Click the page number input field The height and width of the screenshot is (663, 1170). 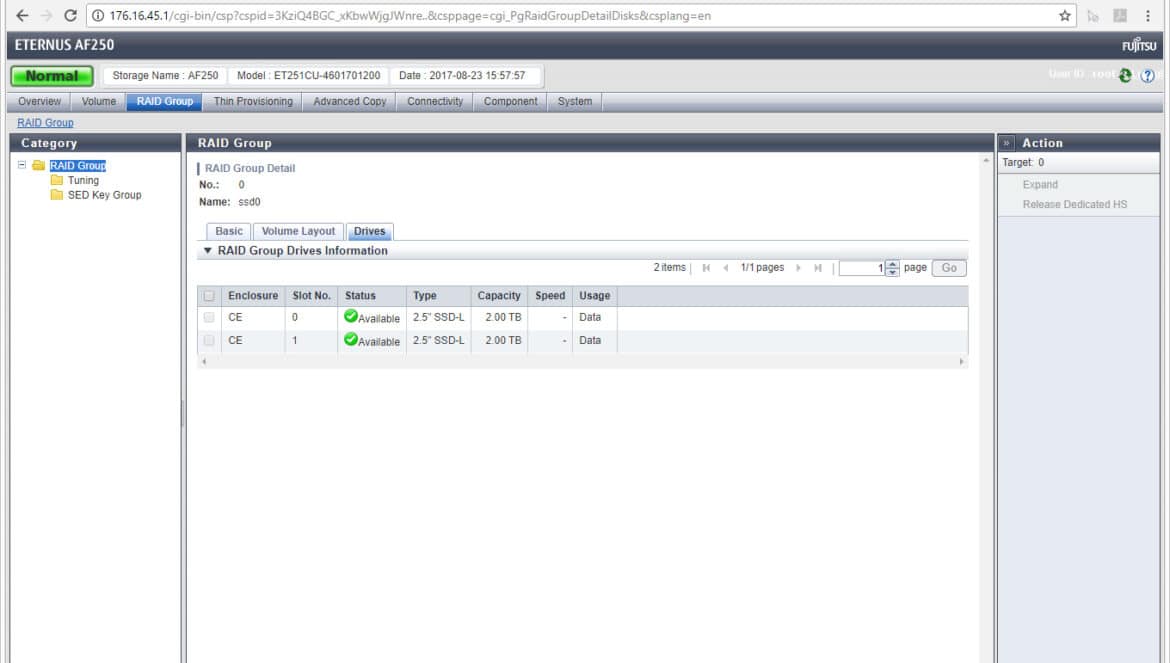(862, 268)
